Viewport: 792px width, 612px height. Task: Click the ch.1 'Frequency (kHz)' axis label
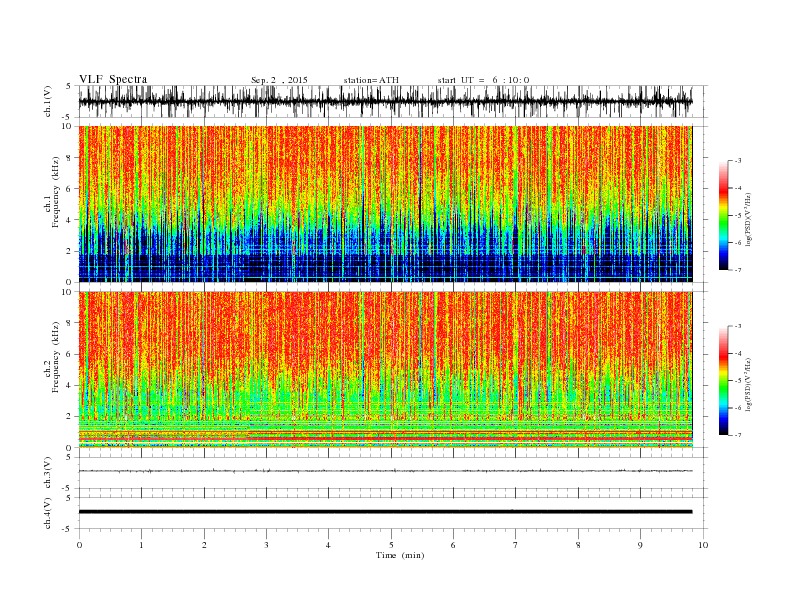pos(56,192)
